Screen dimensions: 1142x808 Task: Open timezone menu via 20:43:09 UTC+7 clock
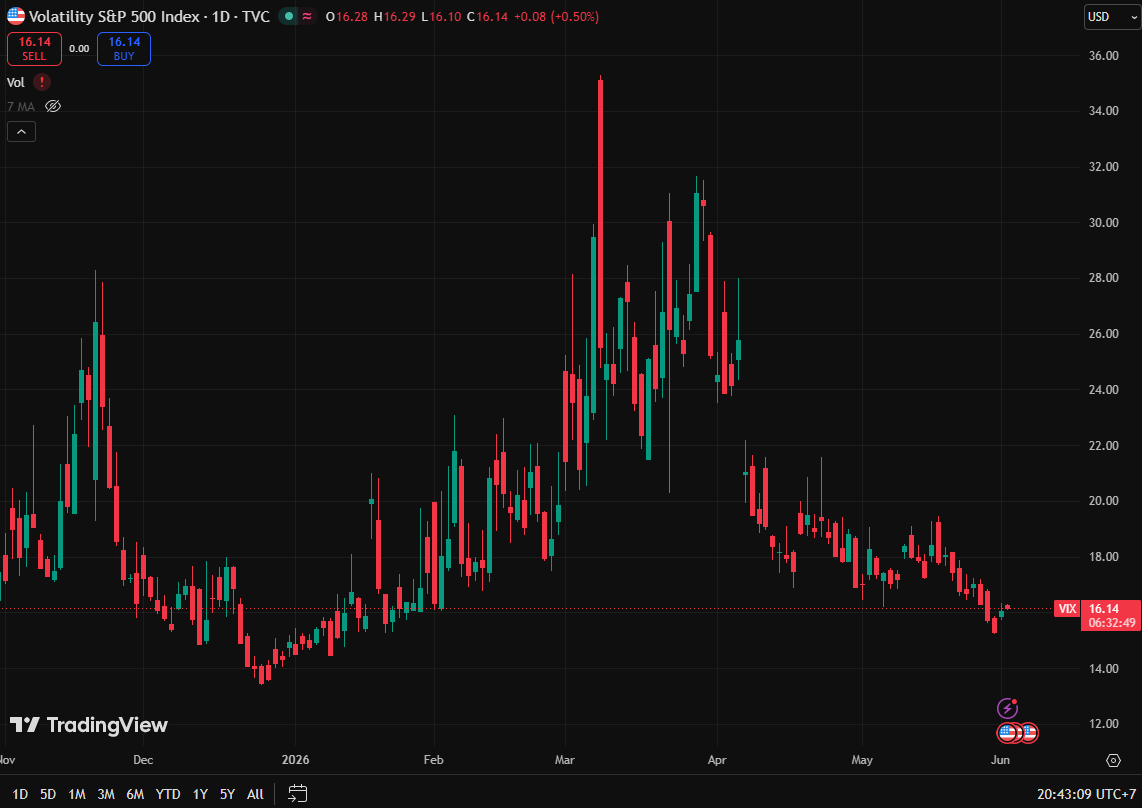click(x=1086, y=794)
